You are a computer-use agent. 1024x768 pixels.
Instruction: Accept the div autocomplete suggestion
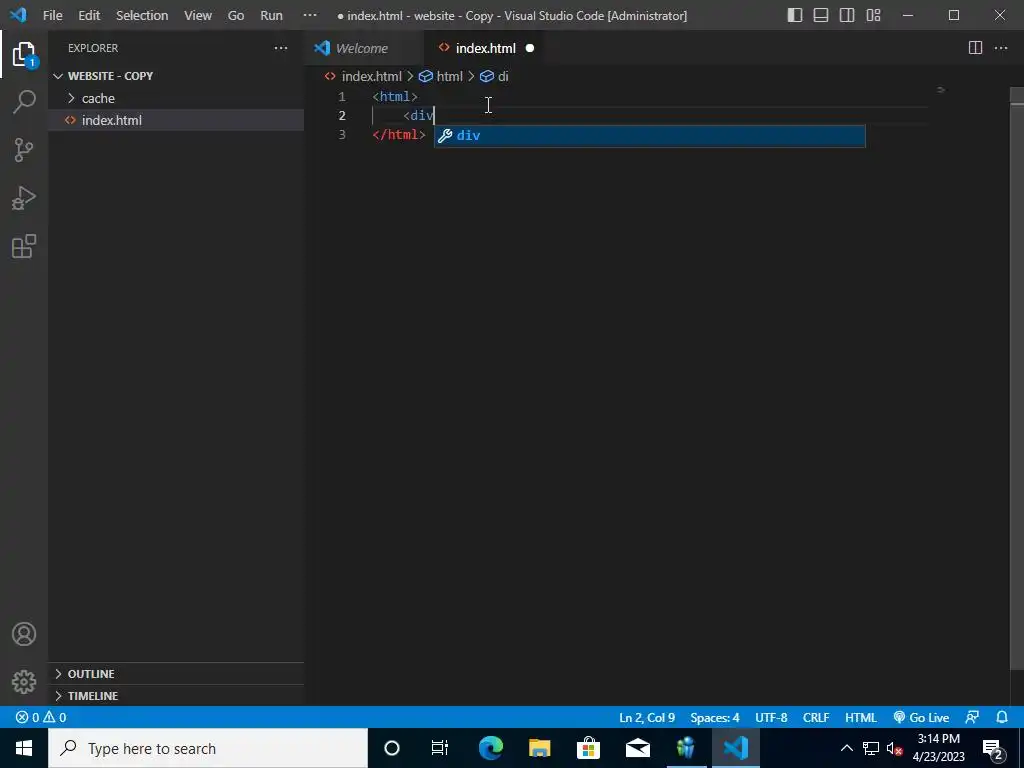[650, 136]
